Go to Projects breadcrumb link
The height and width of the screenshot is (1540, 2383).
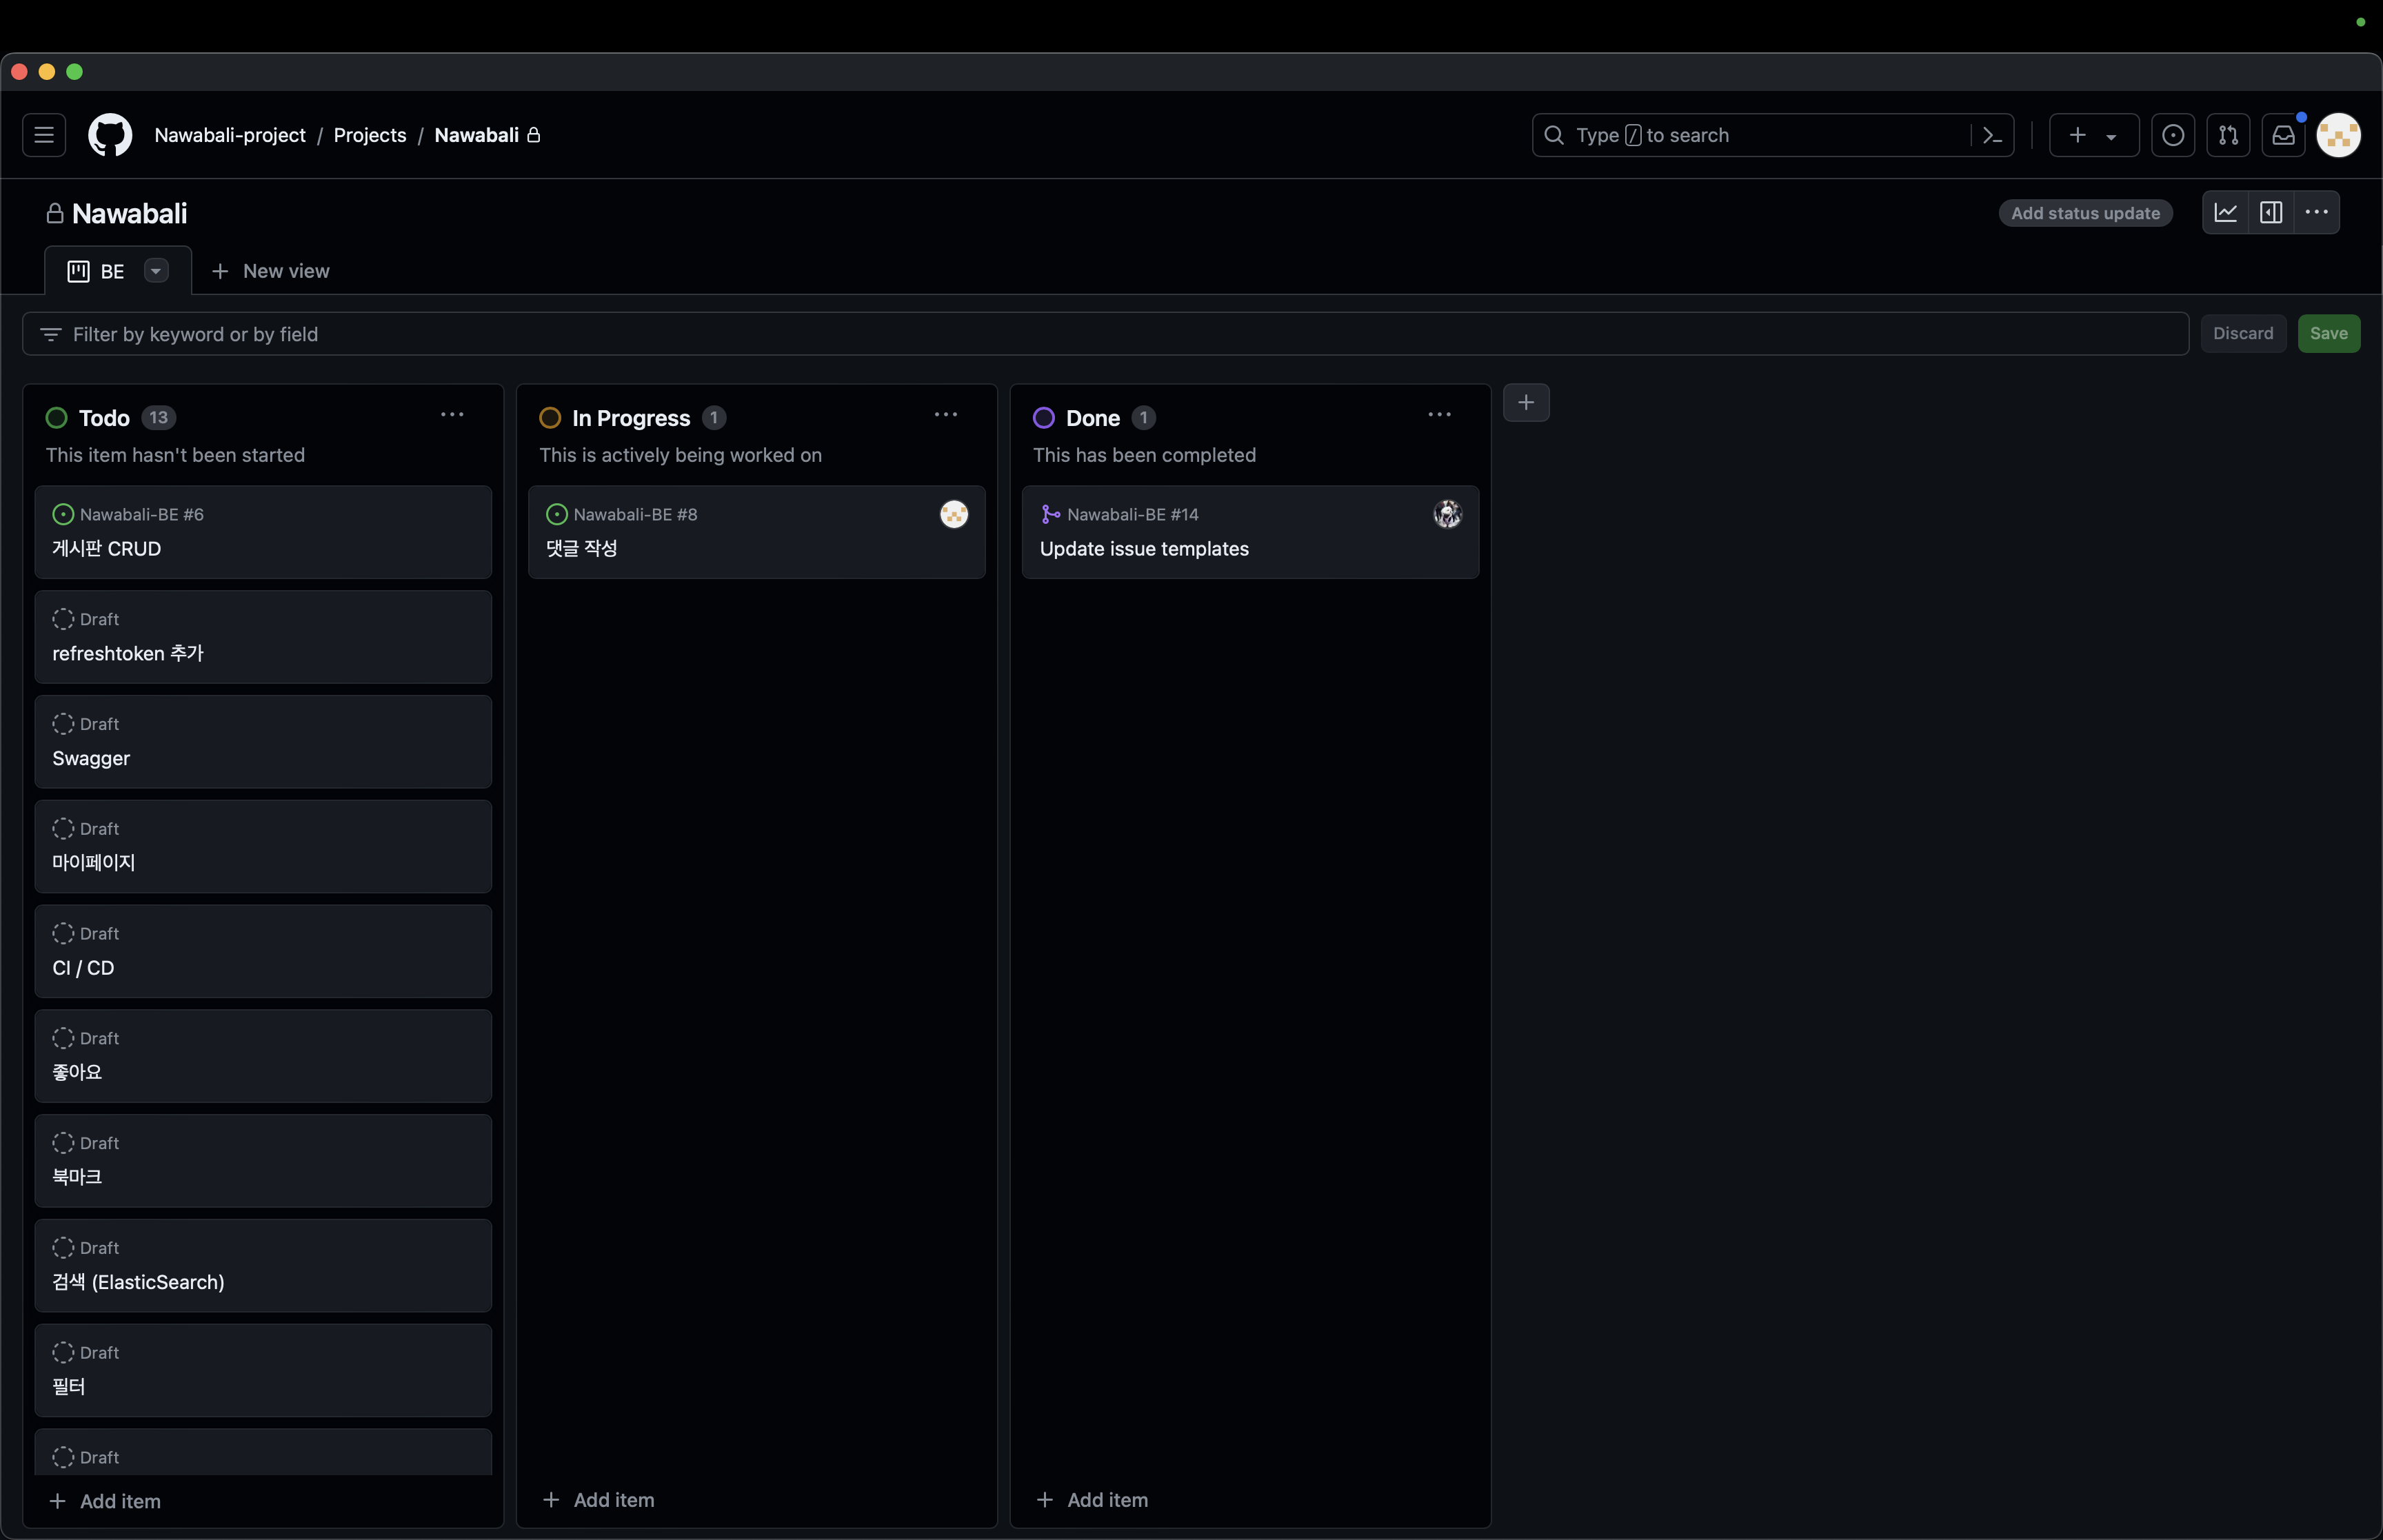tap(369, 135)
